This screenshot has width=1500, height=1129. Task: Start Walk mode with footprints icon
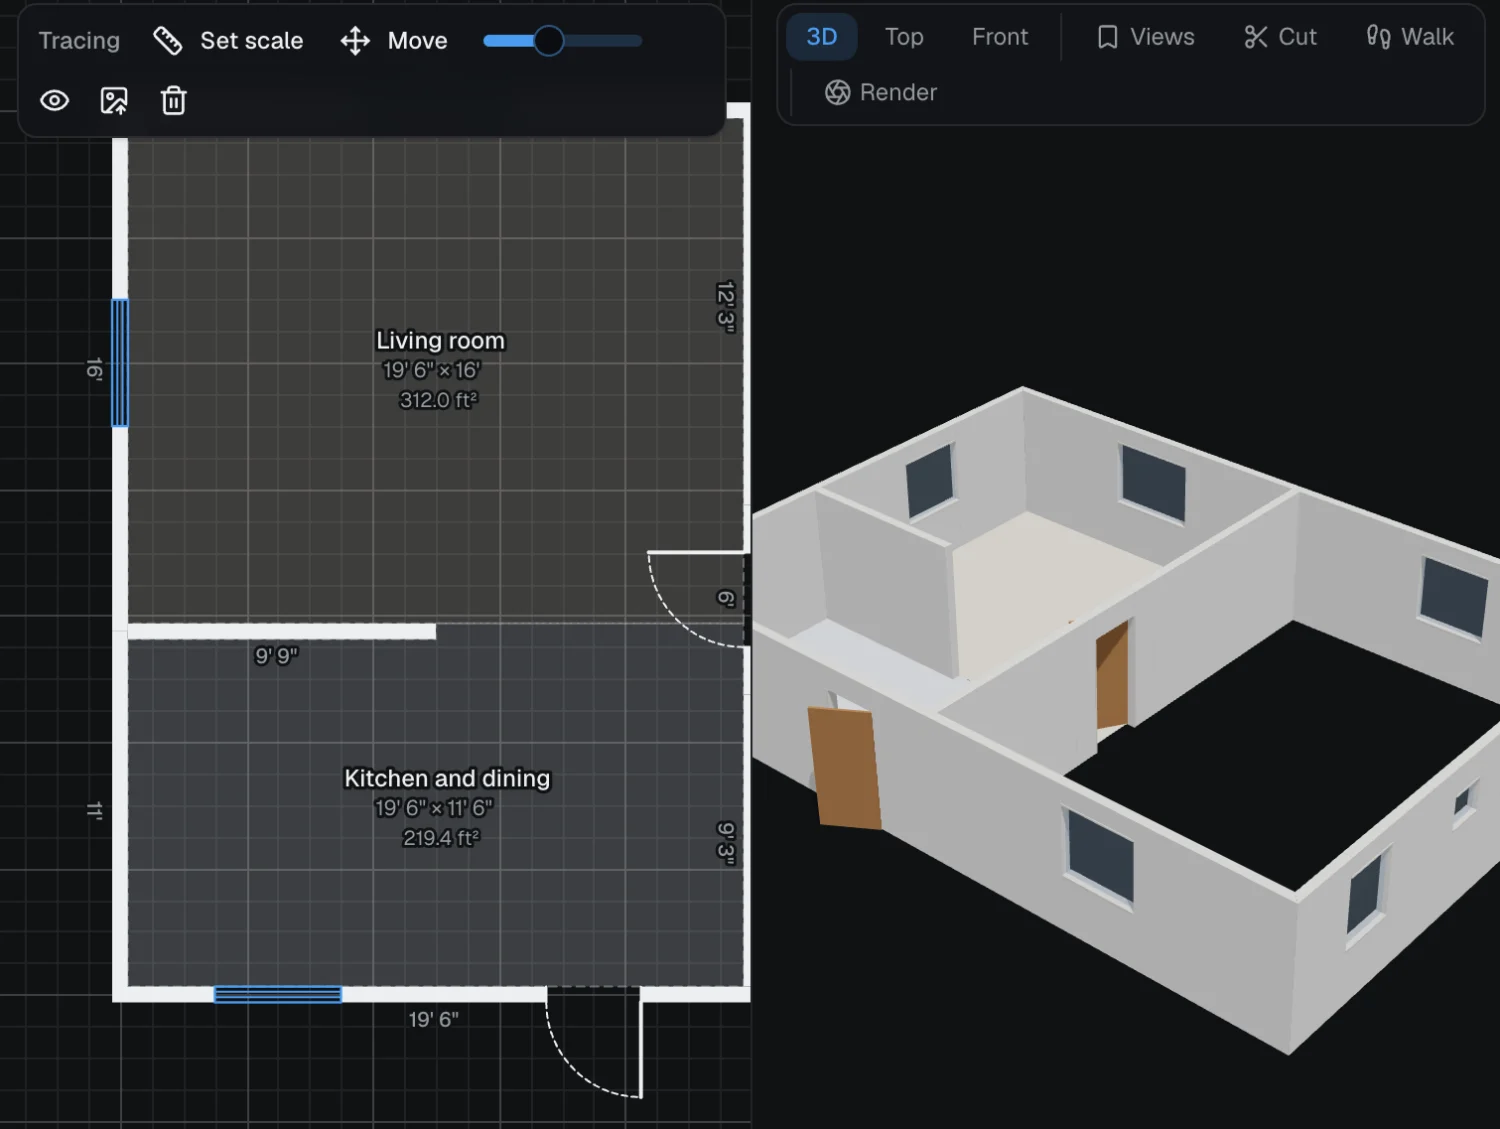click(x=1410, y=37)
